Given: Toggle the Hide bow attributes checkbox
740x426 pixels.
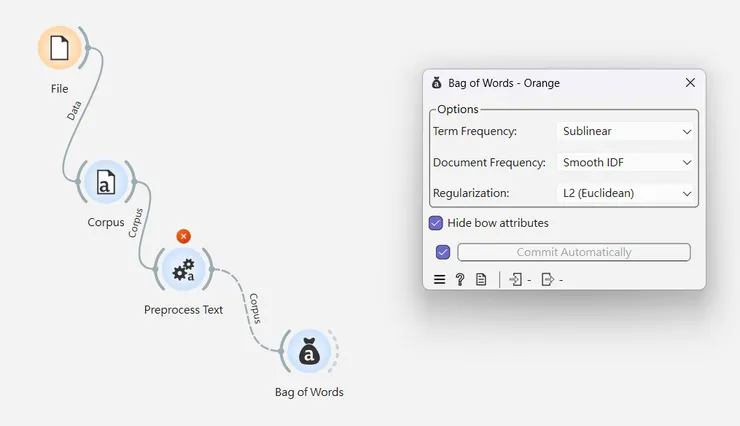Looking at the screenshot, I should click(436, 223).
